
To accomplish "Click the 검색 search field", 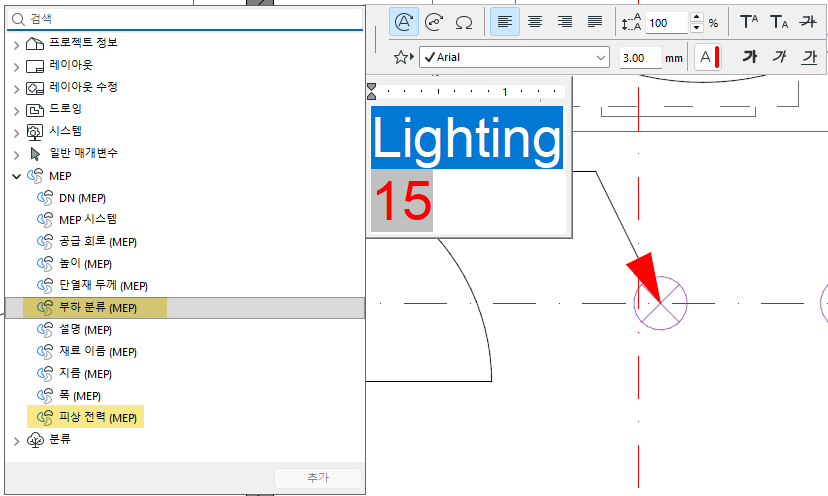I will (x=185, y=20).
